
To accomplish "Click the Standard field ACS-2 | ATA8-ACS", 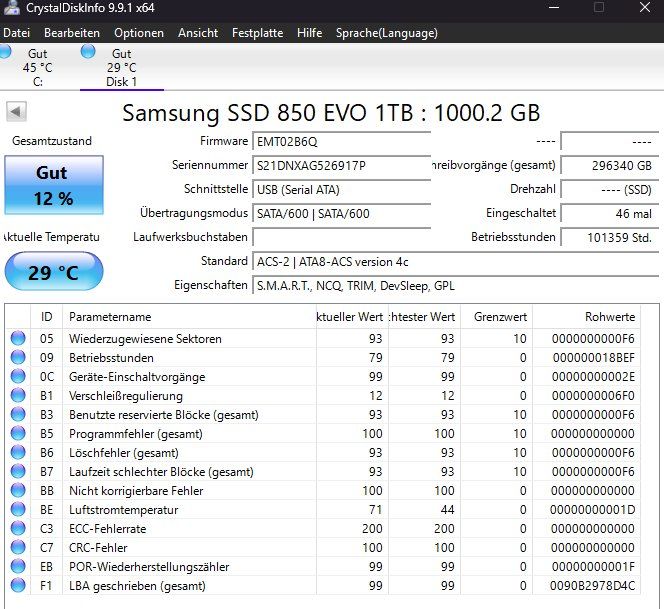I will coord(456,262).
